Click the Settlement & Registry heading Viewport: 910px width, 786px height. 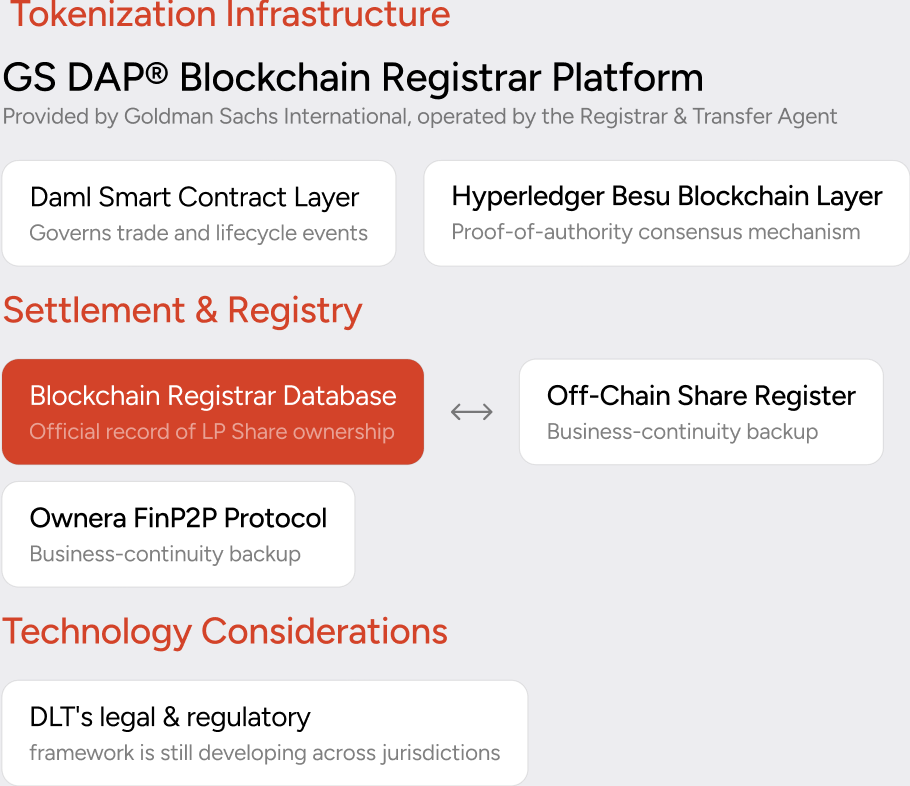(x=182, y=311)
